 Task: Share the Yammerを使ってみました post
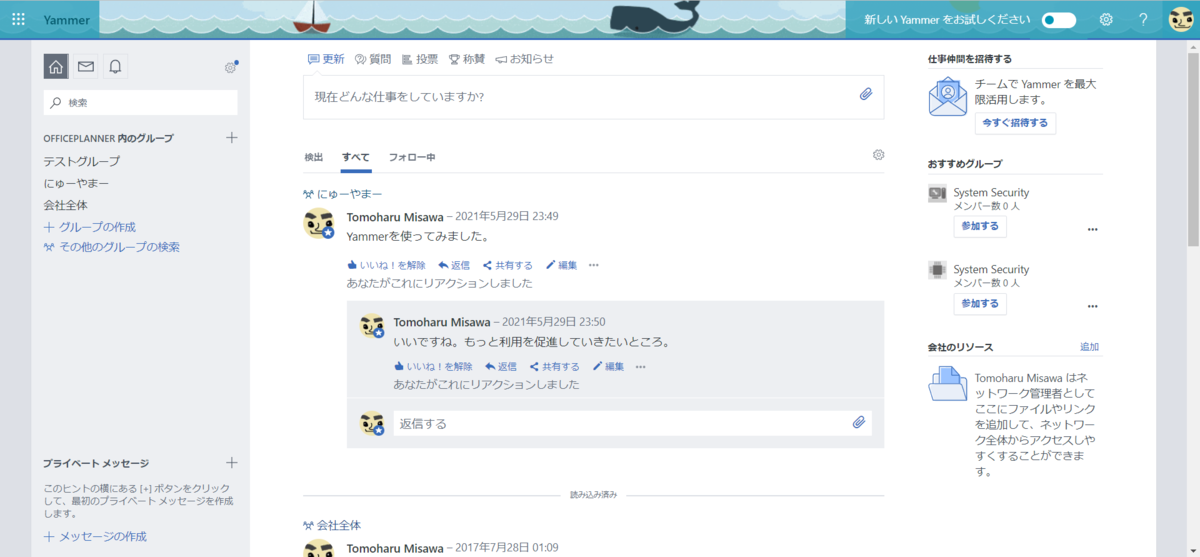coord(508,265)
